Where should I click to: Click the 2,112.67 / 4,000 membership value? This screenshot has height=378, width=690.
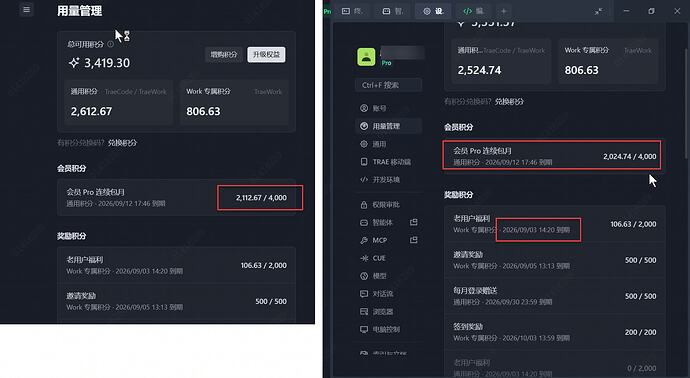coord(261,198)
